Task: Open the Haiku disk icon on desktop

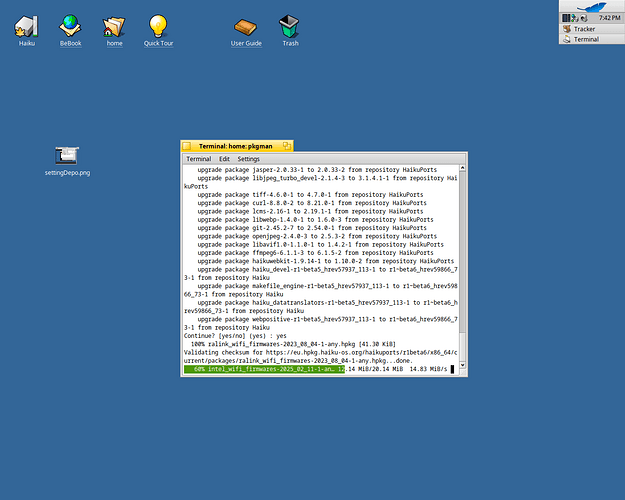Action: 26,26
